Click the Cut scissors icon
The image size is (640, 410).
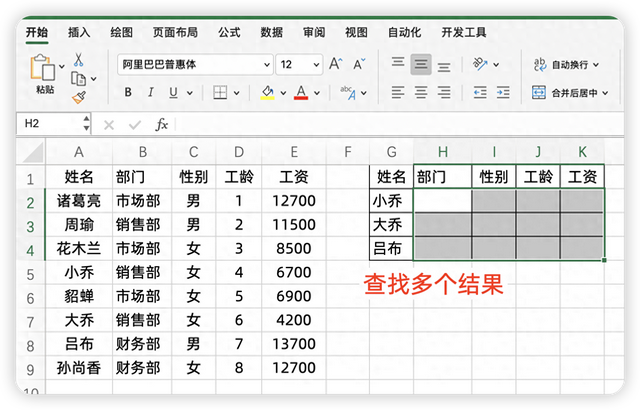pos(78,60)
